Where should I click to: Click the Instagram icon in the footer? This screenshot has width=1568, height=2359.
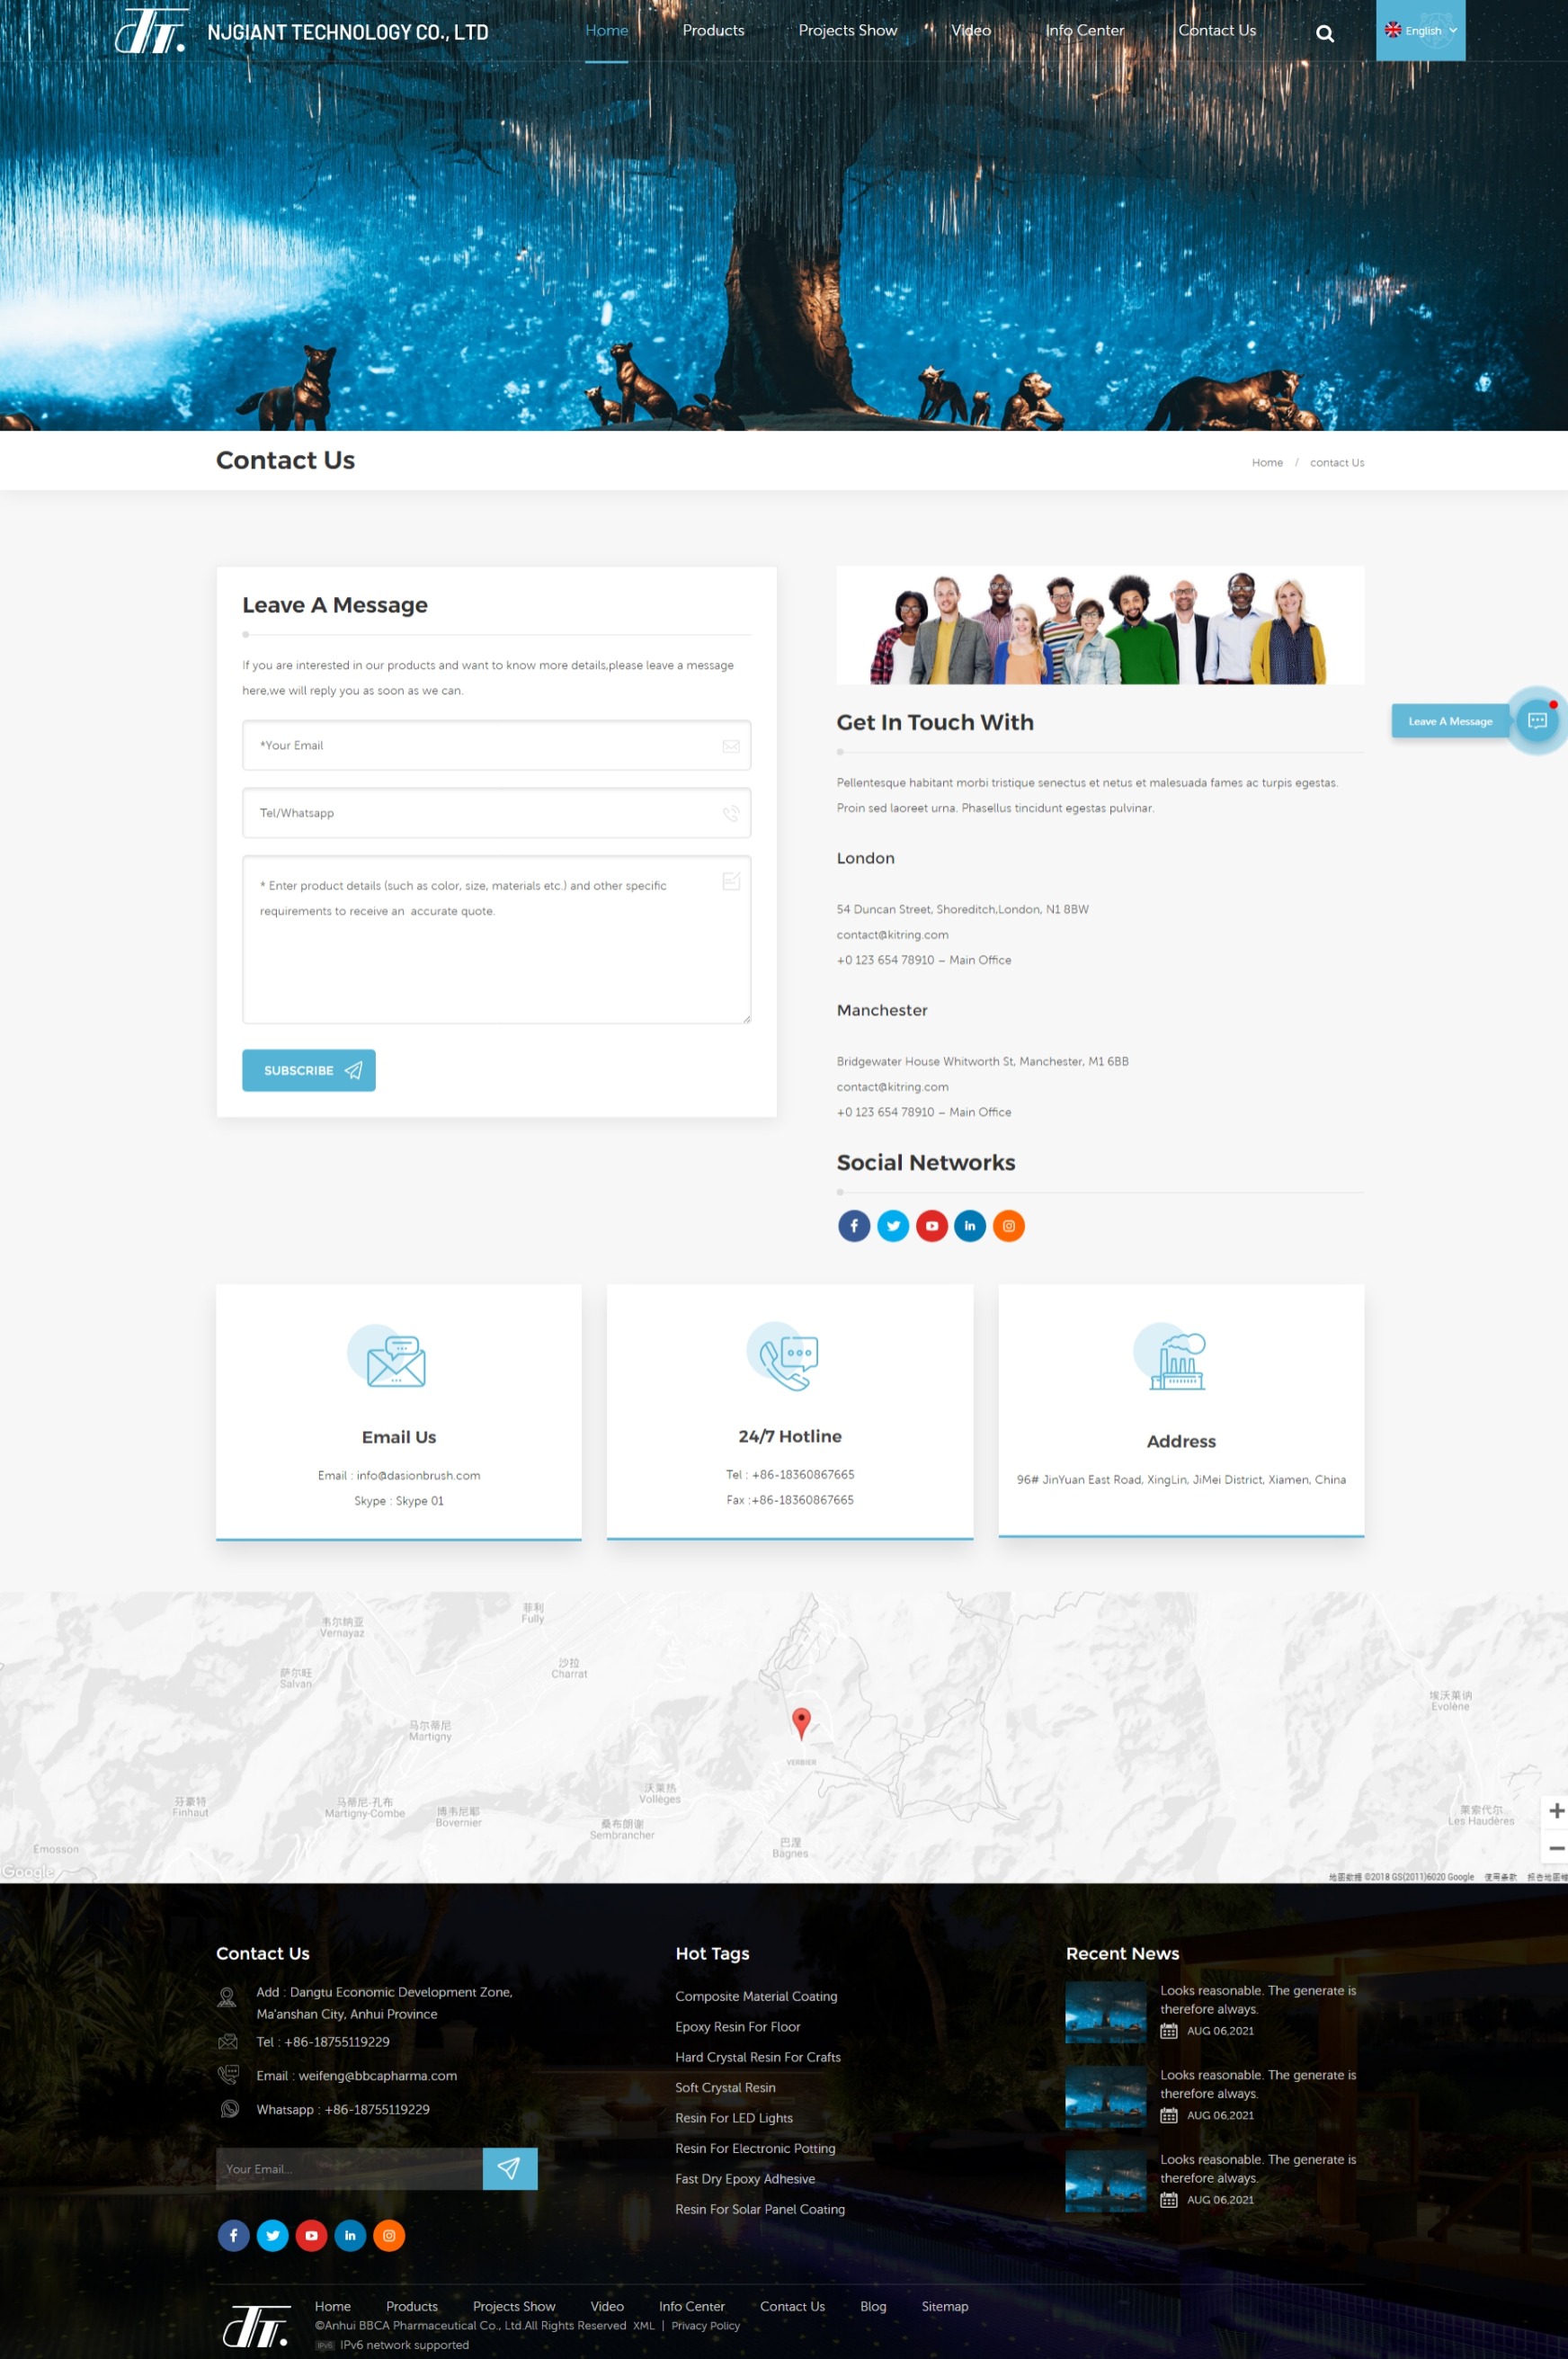tap(389, 2235)
